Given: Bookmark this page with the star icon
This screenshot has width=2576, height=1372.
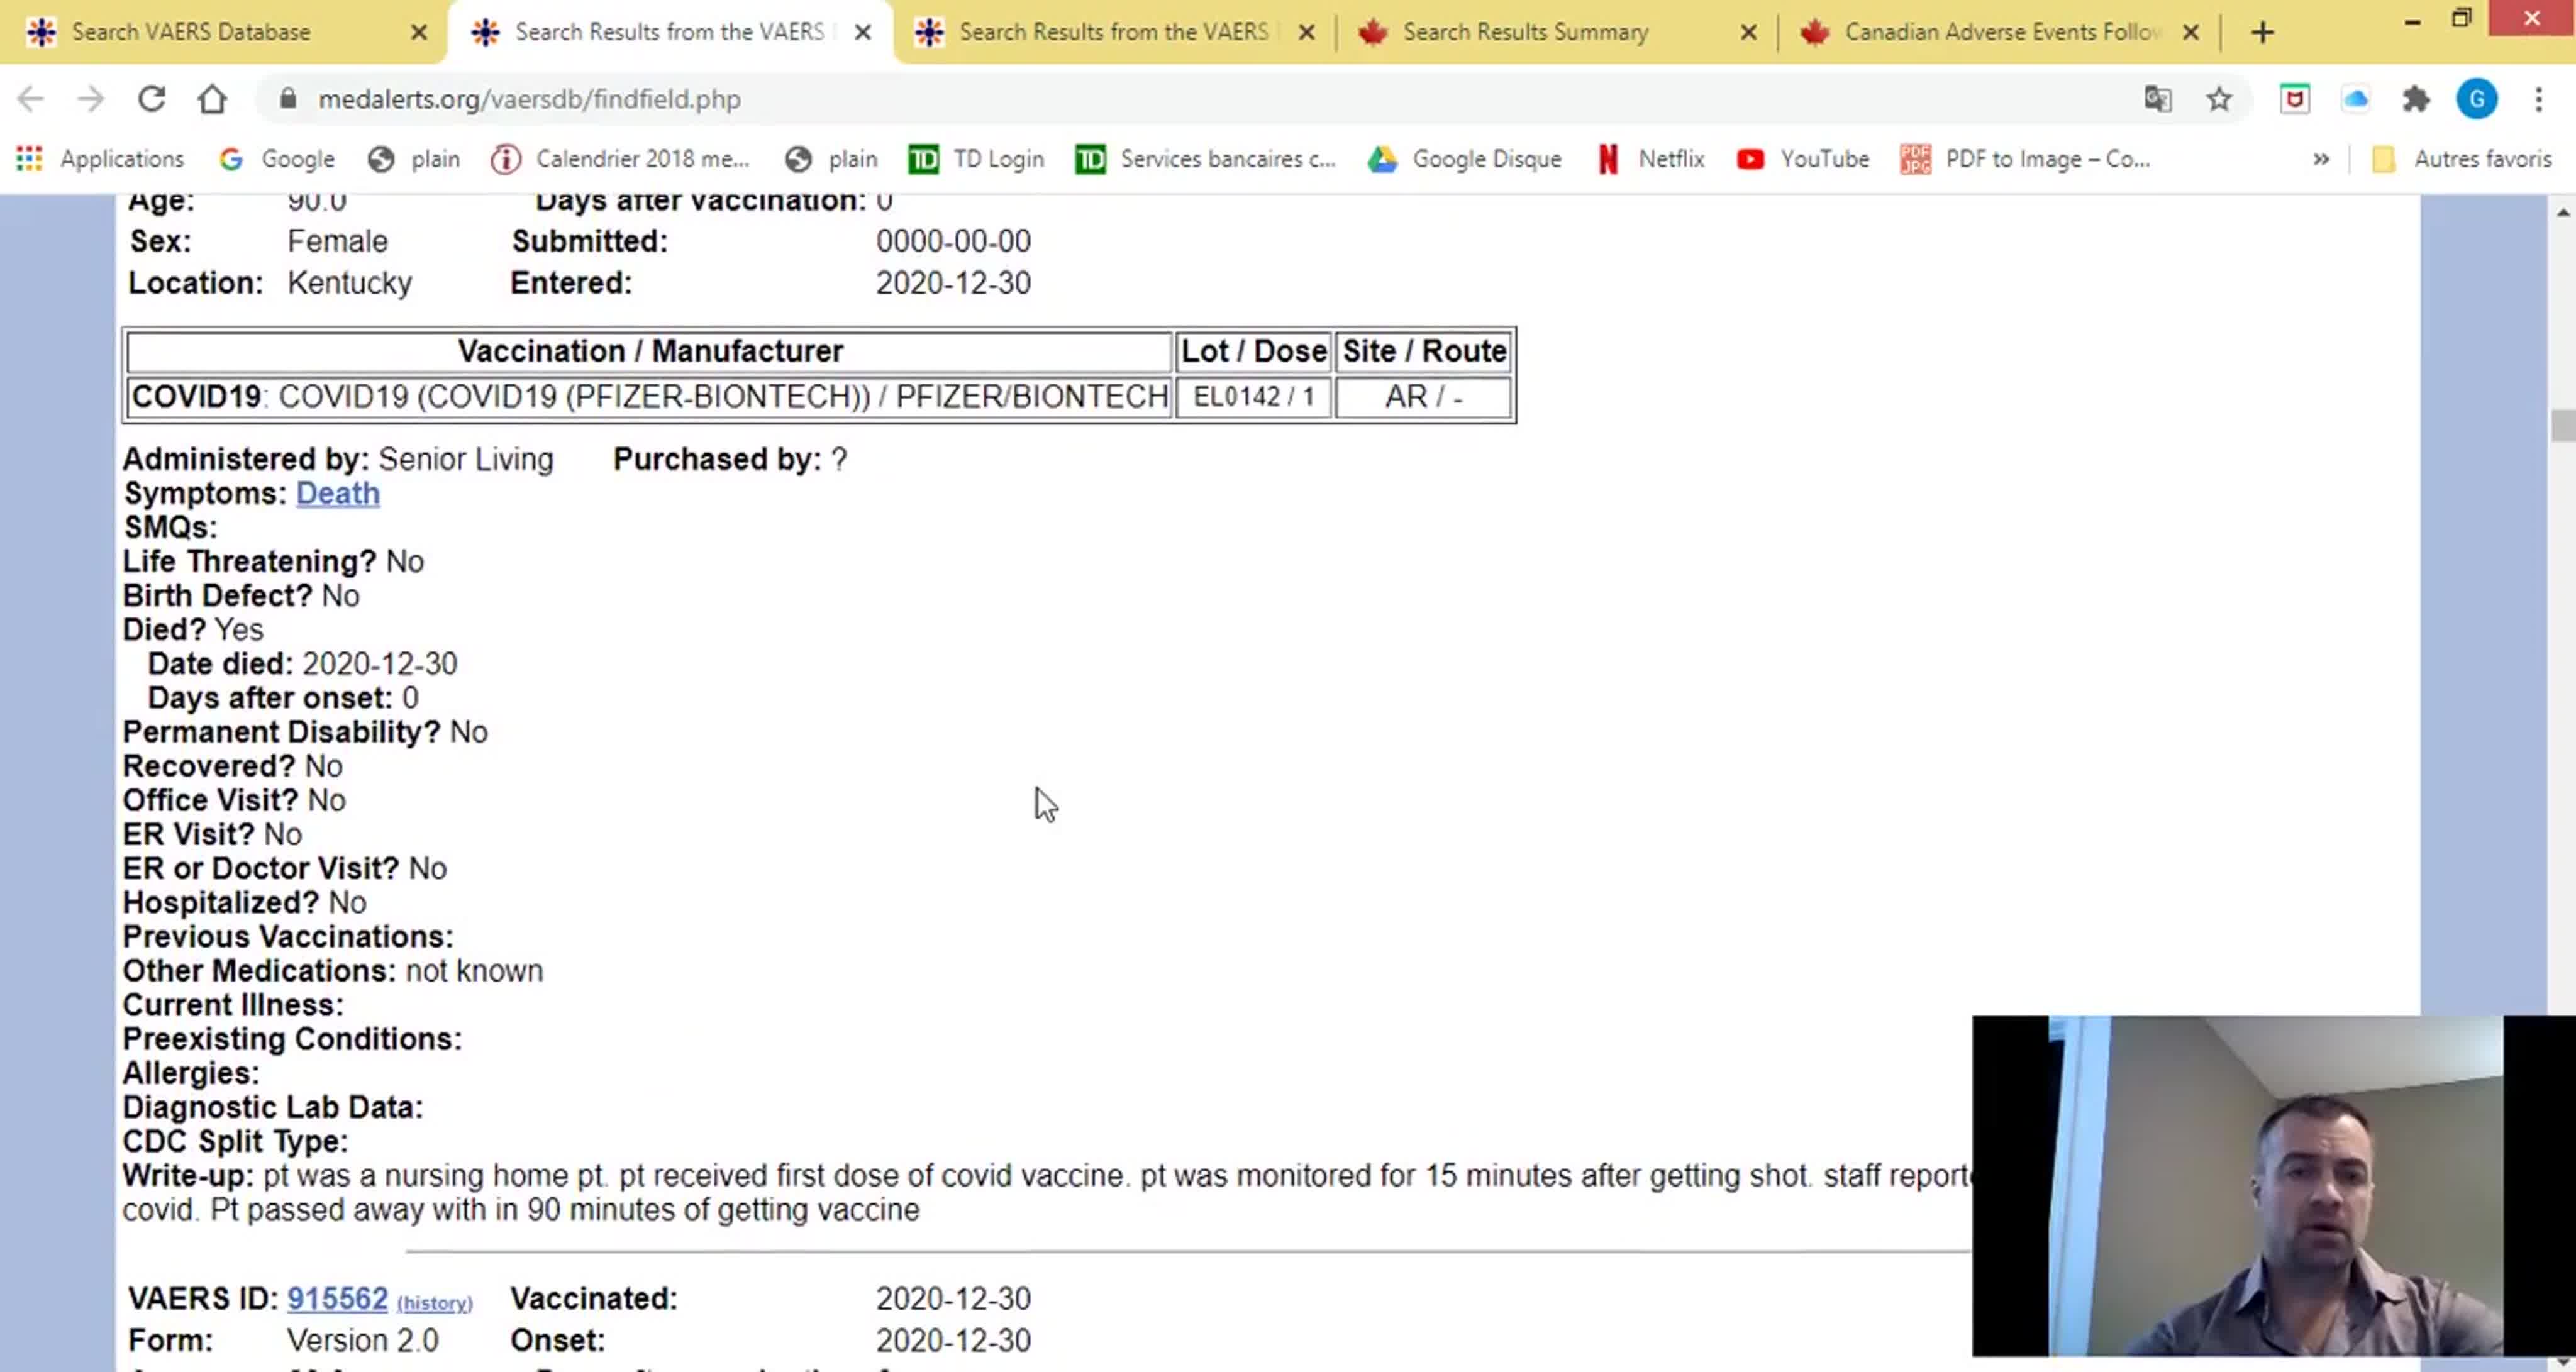Looking at the screenshot, I should (2219, 99).
